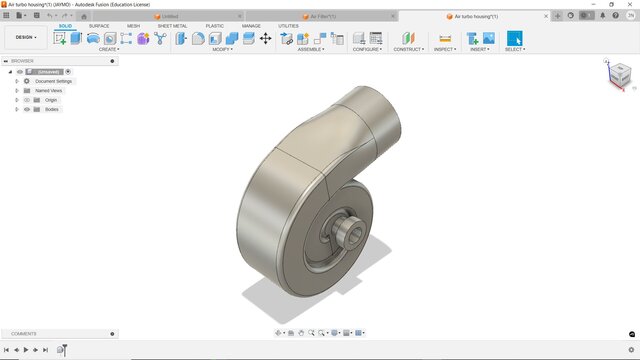Select the Press Pull tool
Image resolution: width=640 pixels, height=360 pixels.
tap(181, 38)
